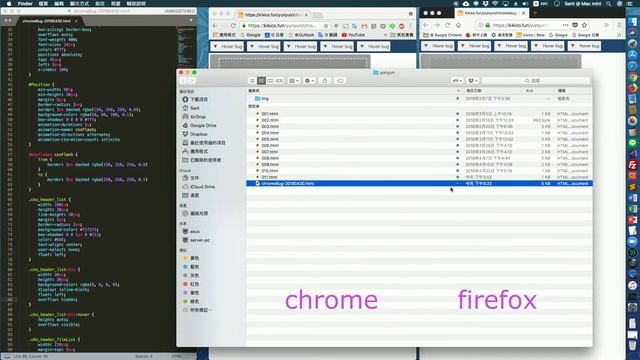
Task: Switch Finder to icon view
Action: click(x=252, y=81)
